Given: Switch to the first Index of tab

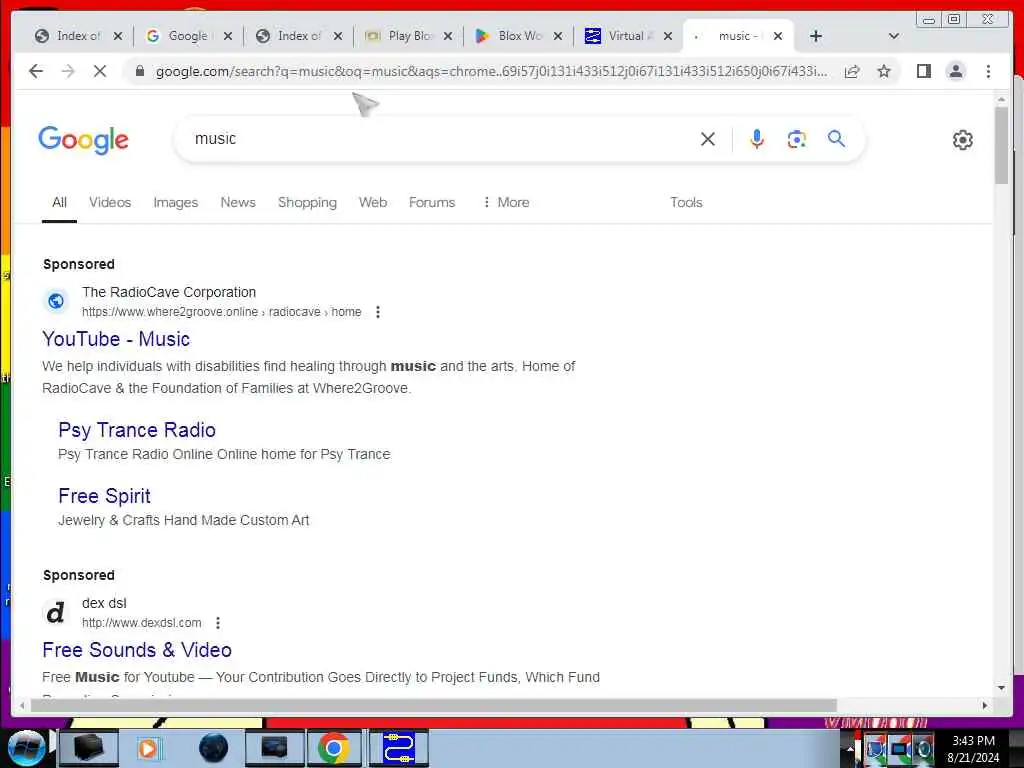Looking at the screenshot, I should click(78, 36).
